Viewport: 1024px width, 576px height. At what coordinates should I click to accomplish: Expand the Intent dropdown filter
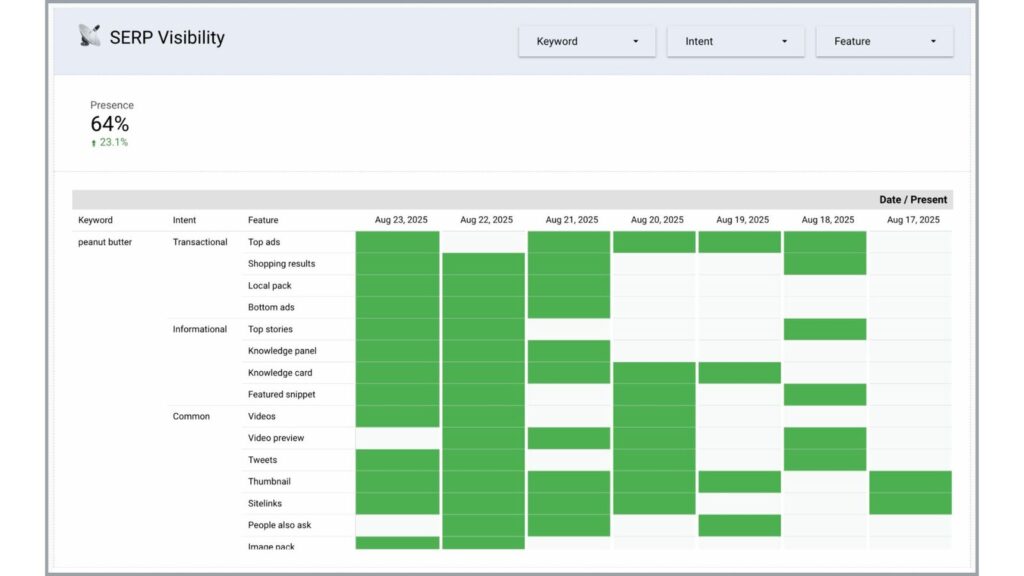point(735,41)
